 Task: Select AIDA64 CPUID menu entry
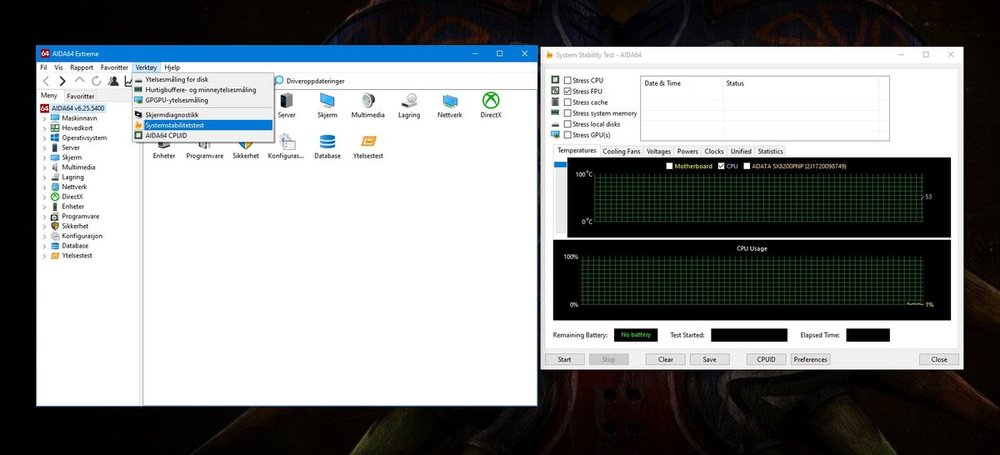pos(203,135)
